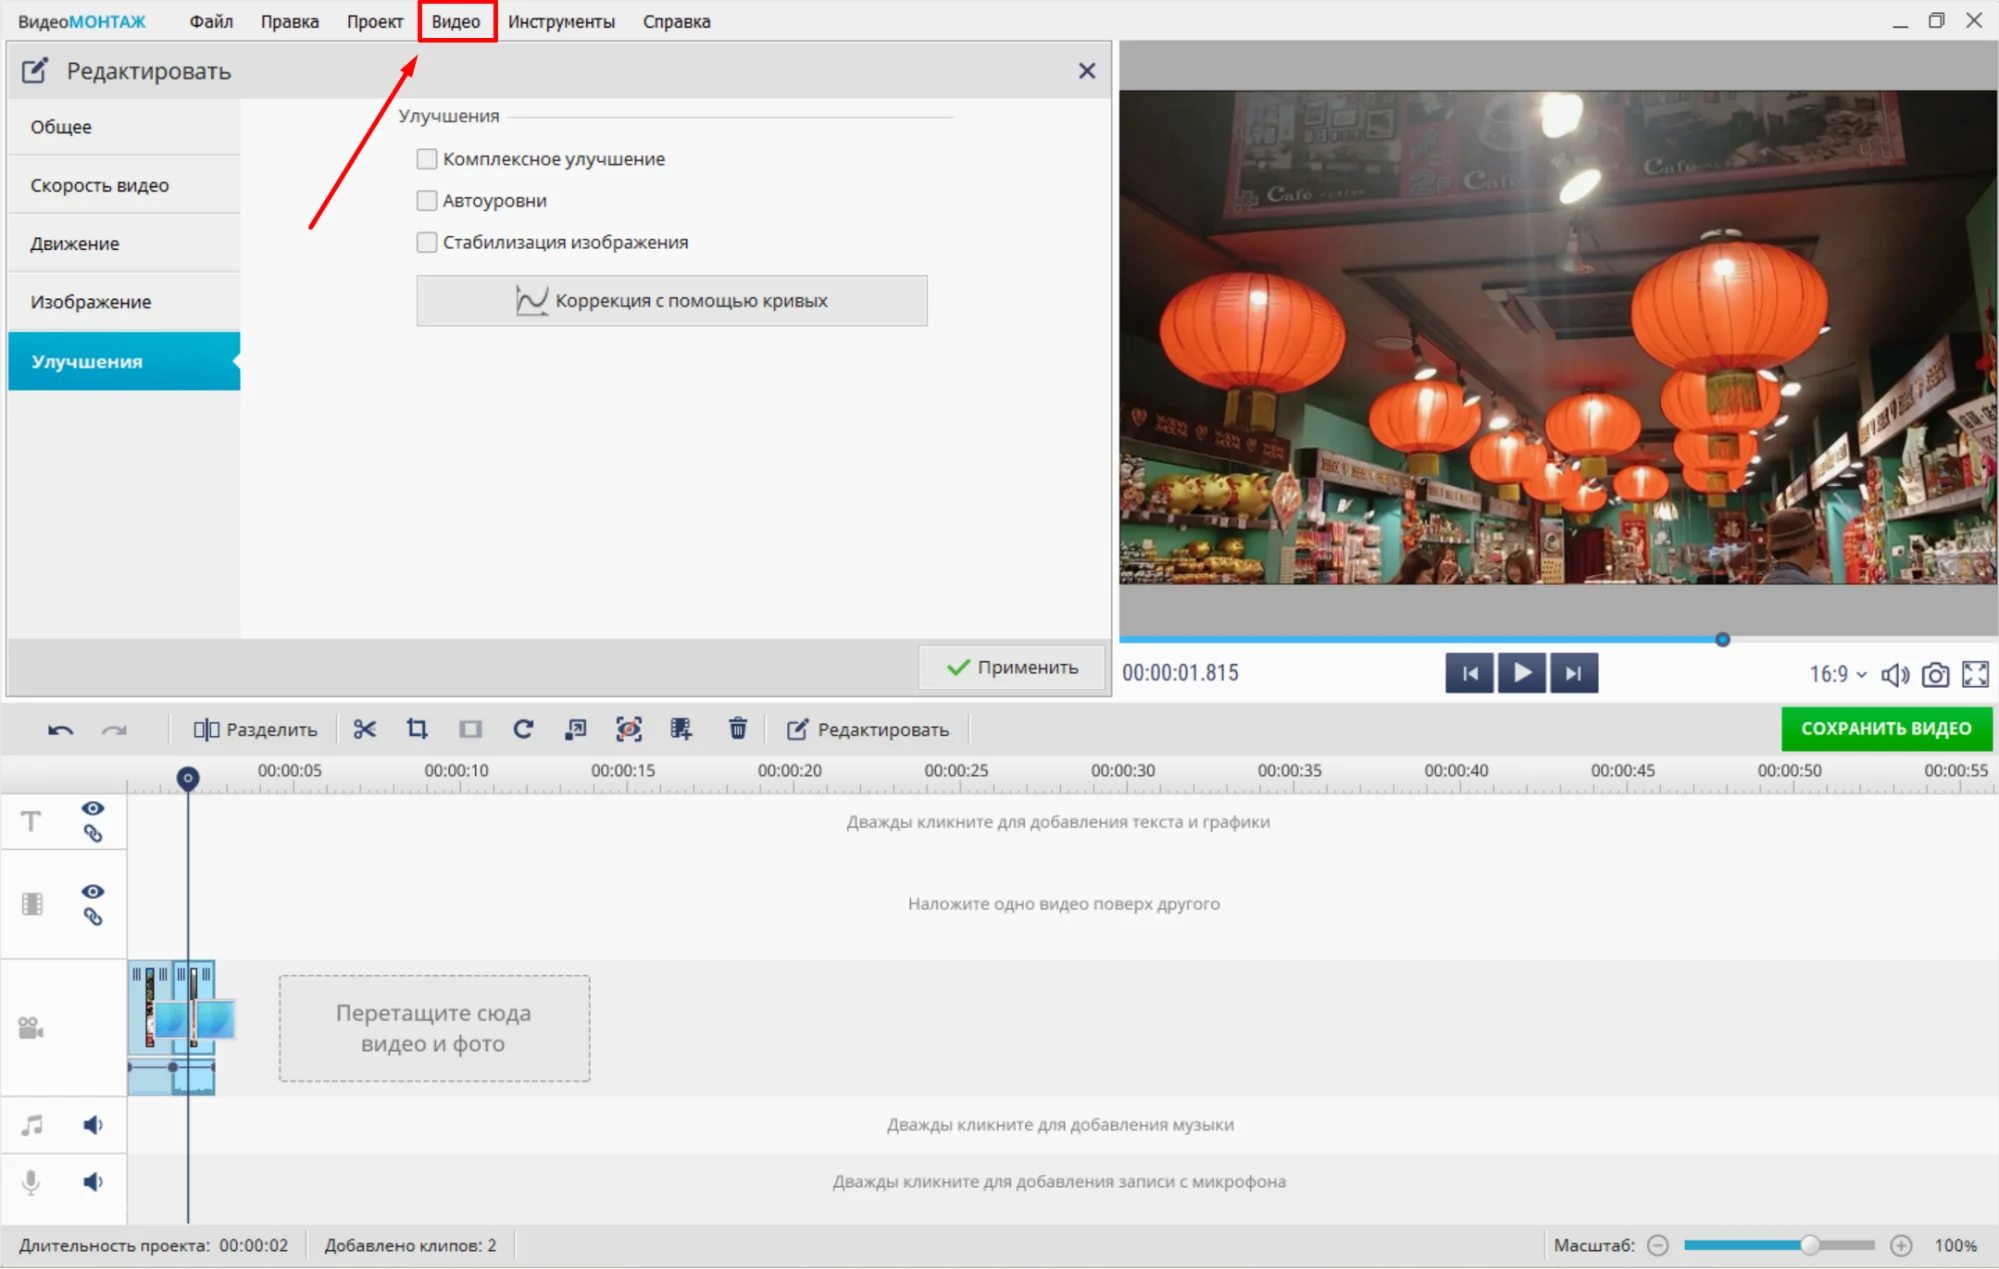This screenshot has height=1269, width=1999.
Task: Click the overlay video track film icon
Action: pos(32,904)
